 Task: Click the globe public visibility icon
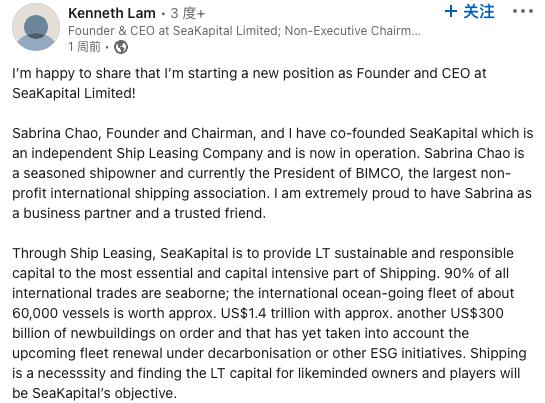tap(121, 47)
